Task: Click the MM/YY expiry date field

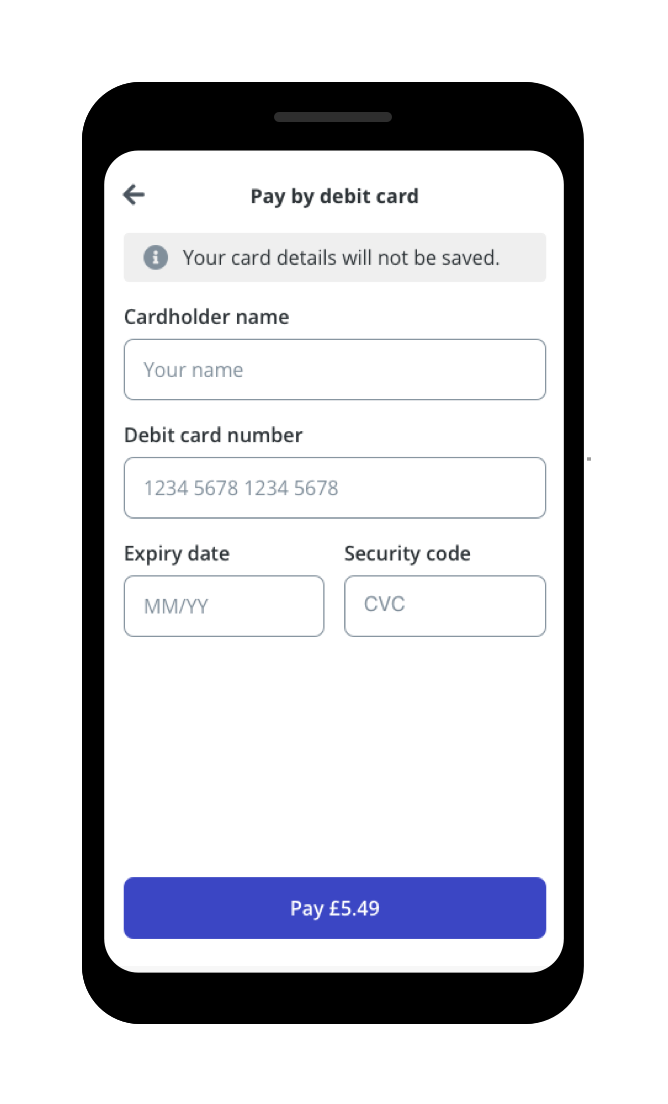Action: click(223, 606)
